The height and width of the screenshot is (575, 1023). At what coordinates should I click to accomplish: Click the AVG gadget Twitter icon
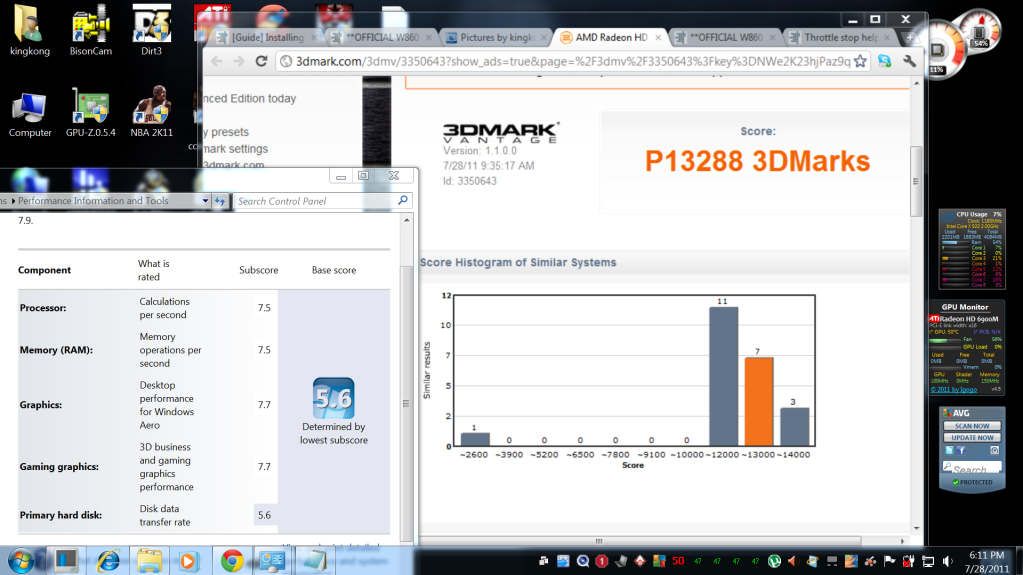949,450
